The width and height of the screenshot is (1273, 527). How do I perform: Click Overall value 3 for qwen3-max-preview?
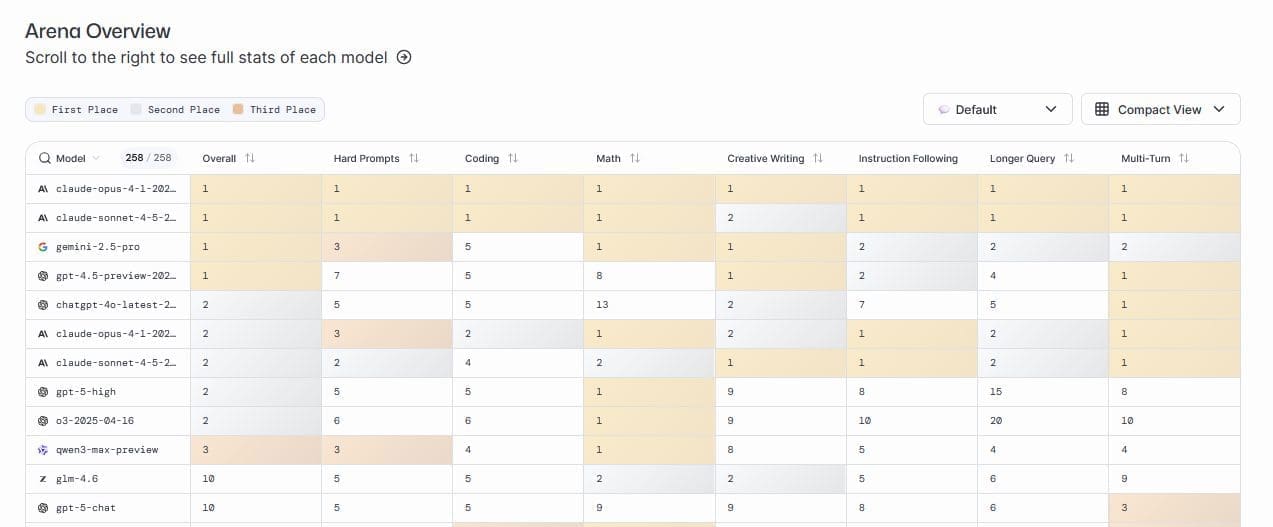(205, 449)
